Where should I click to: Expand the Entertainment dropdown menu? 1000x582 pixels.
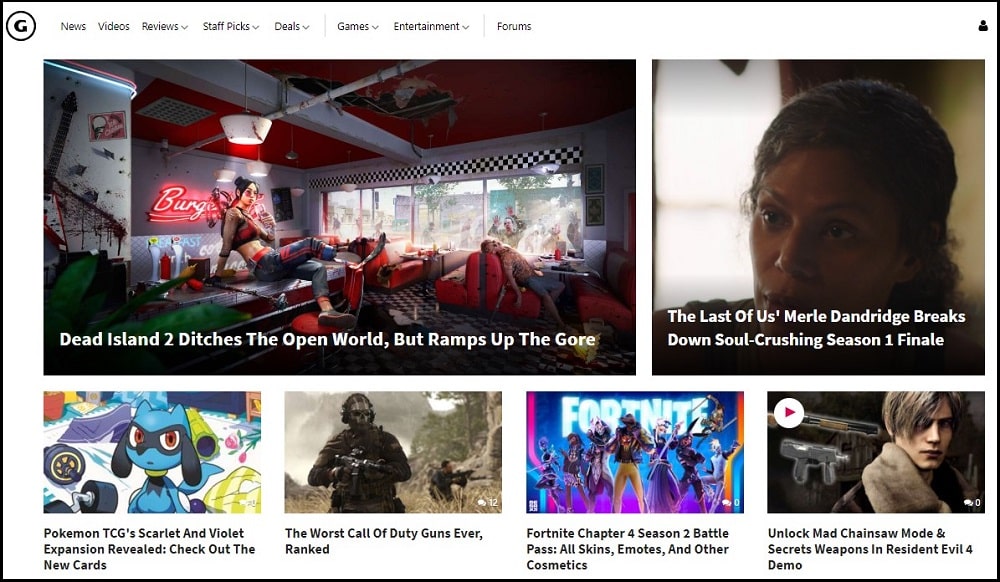[431, 26]
